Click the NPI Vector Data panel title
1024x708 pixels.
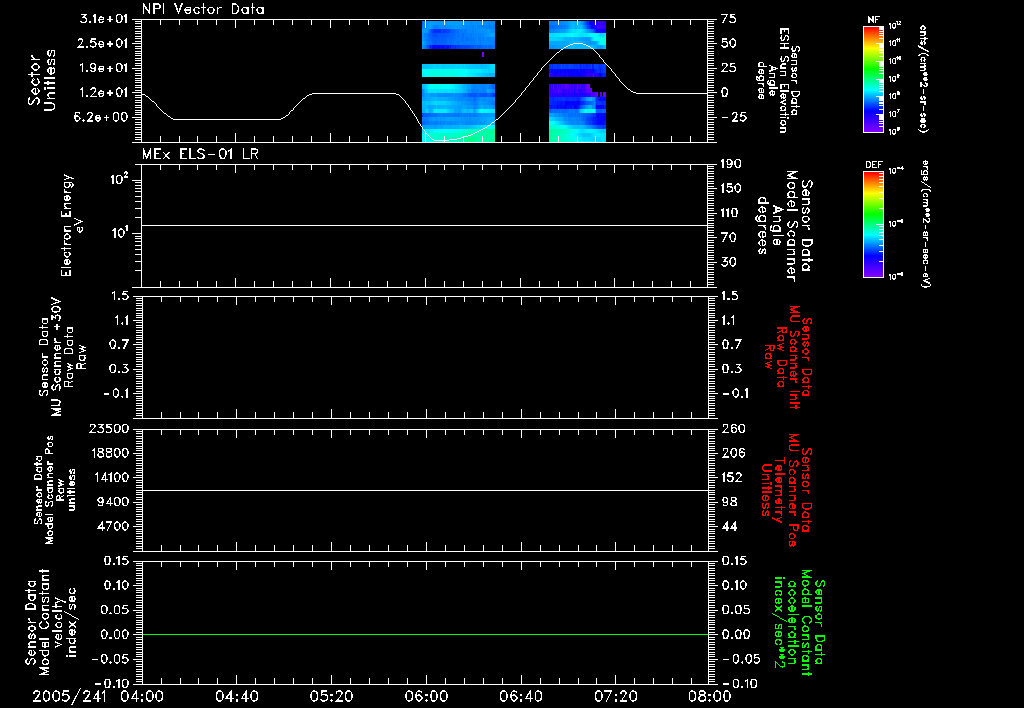(204, 9)
